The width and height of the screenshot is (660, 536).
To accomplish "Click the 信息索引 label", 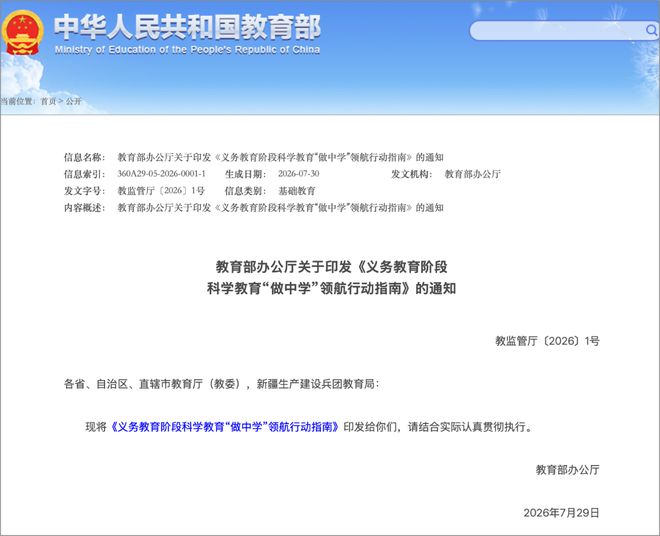I will [x=84, y=174].
